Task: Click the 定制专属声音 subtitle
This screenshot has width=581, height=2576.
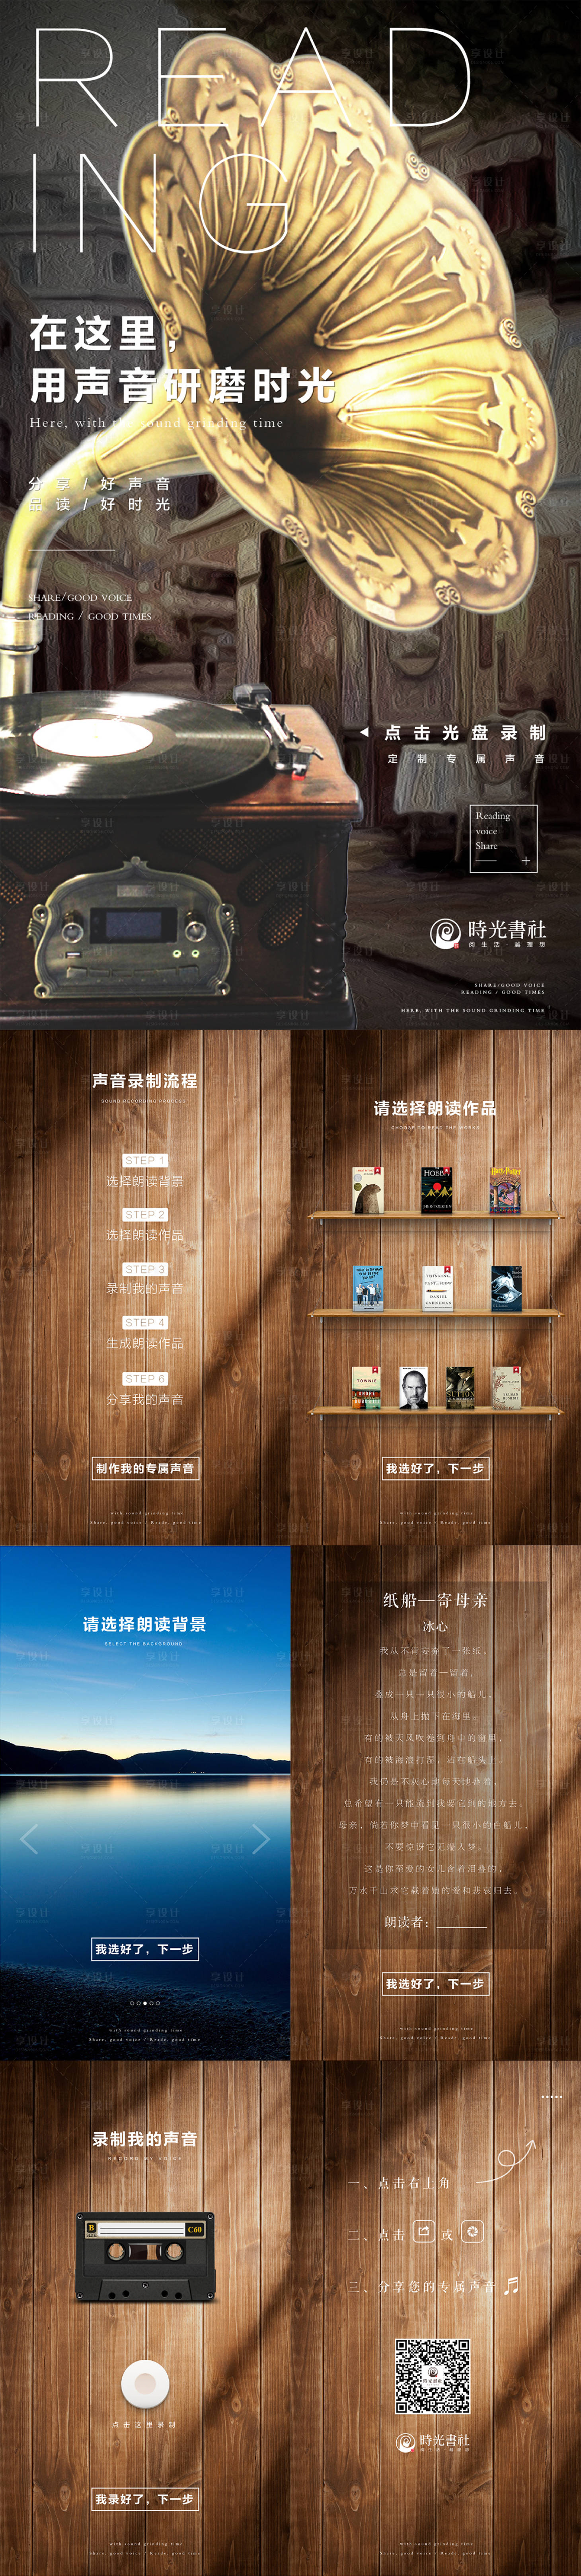Action: point(466,759)
